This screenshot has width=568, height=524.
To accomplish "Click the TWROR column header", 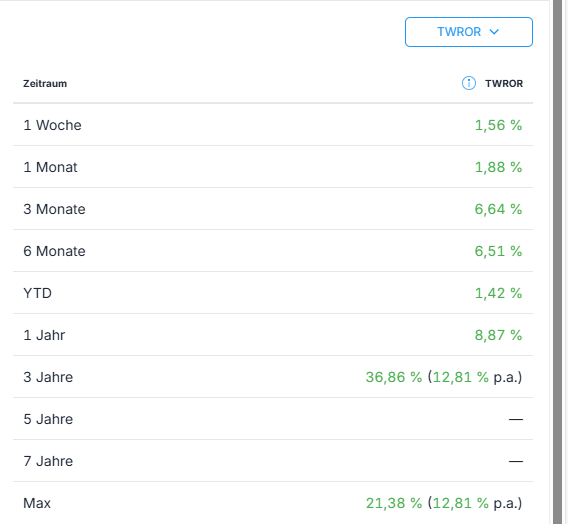I will tap(504, 84).
